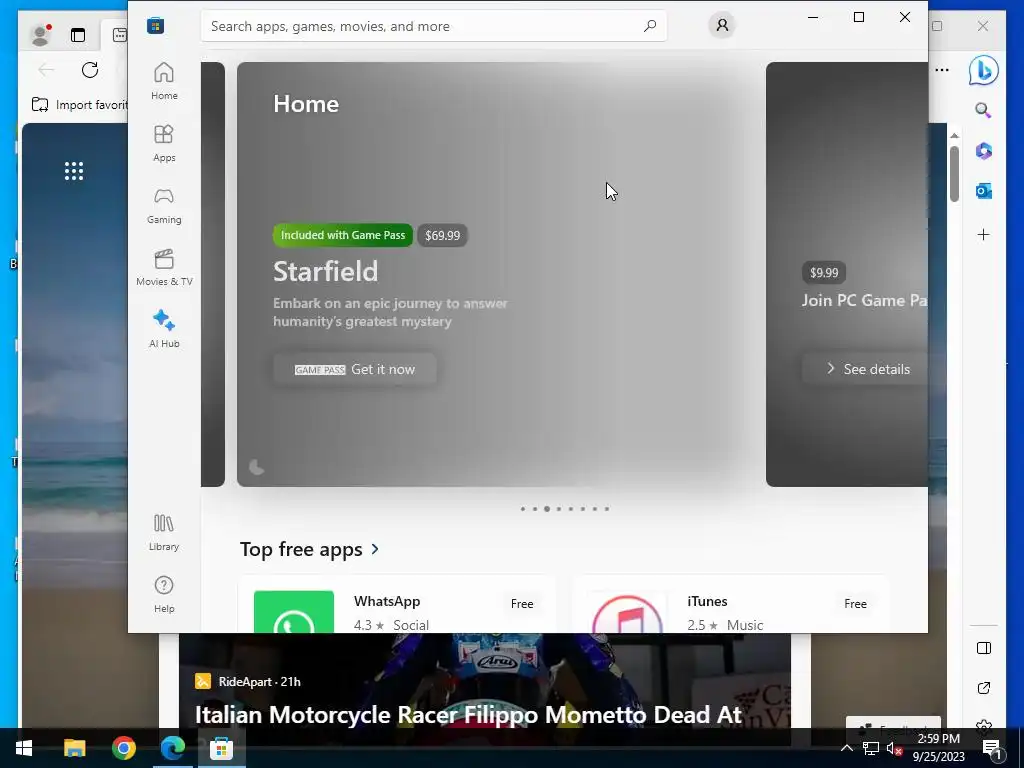The width and height of the screenshot is (1024, 768).
Task: Open the Store account profile icon
Action: pos(722,25)
